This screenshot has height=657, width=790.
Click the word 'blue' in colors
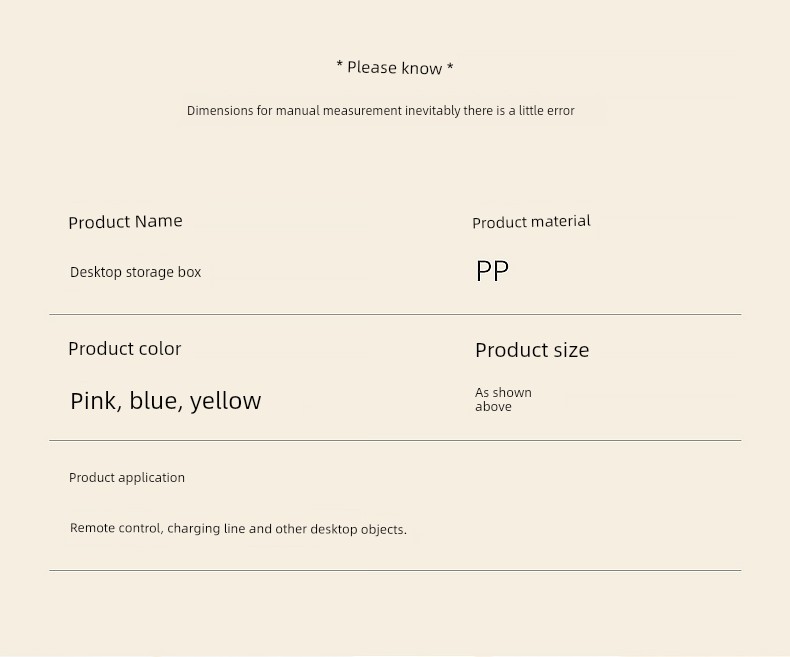coord(156,401)
